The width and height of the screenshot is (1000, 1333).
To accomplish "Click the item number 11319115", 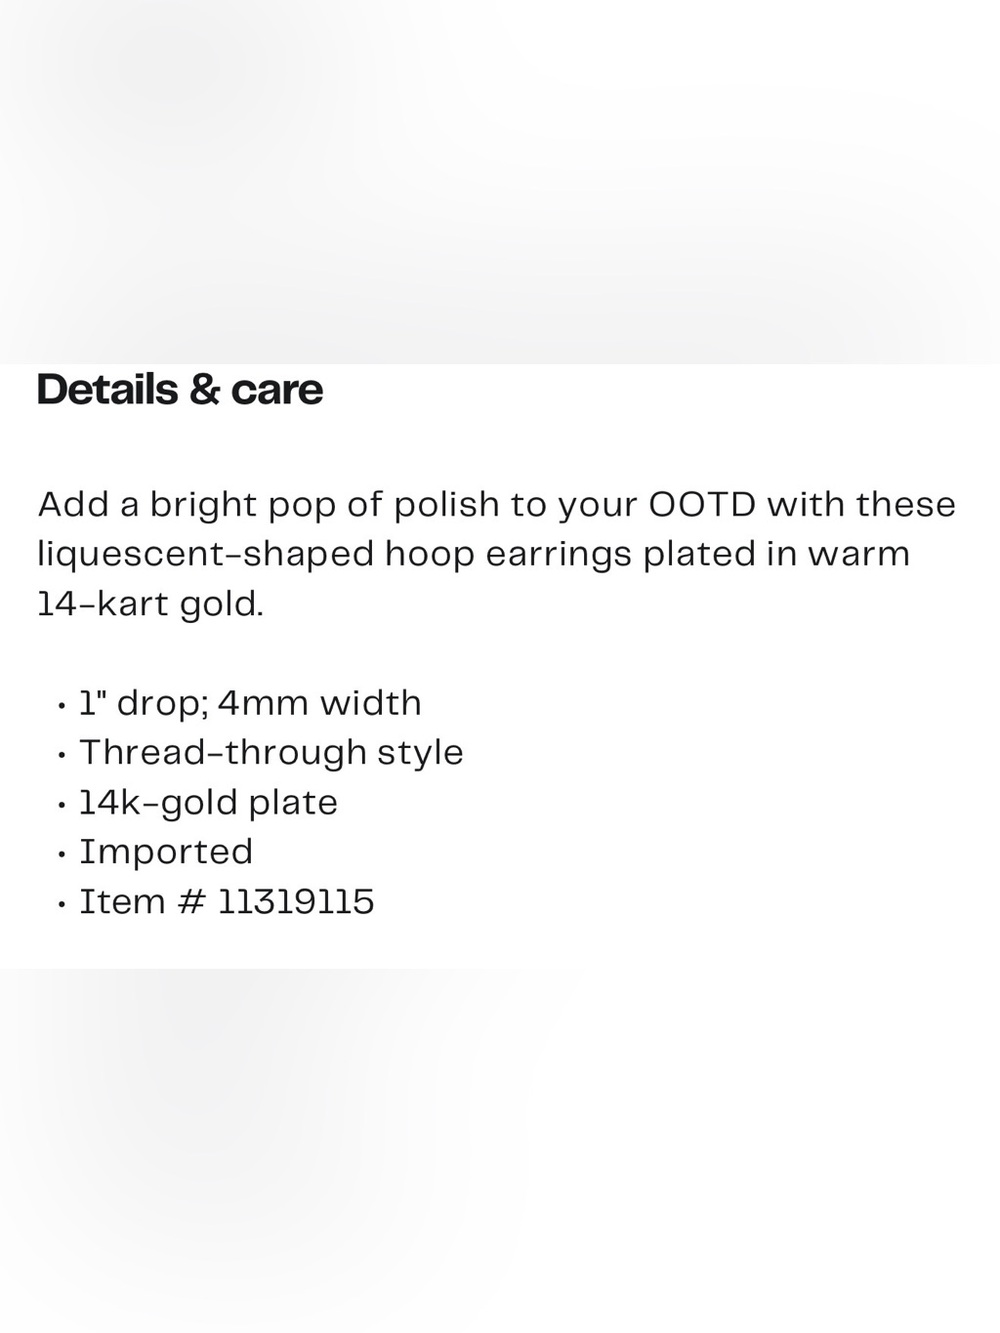I will click(x=296, y=902).
